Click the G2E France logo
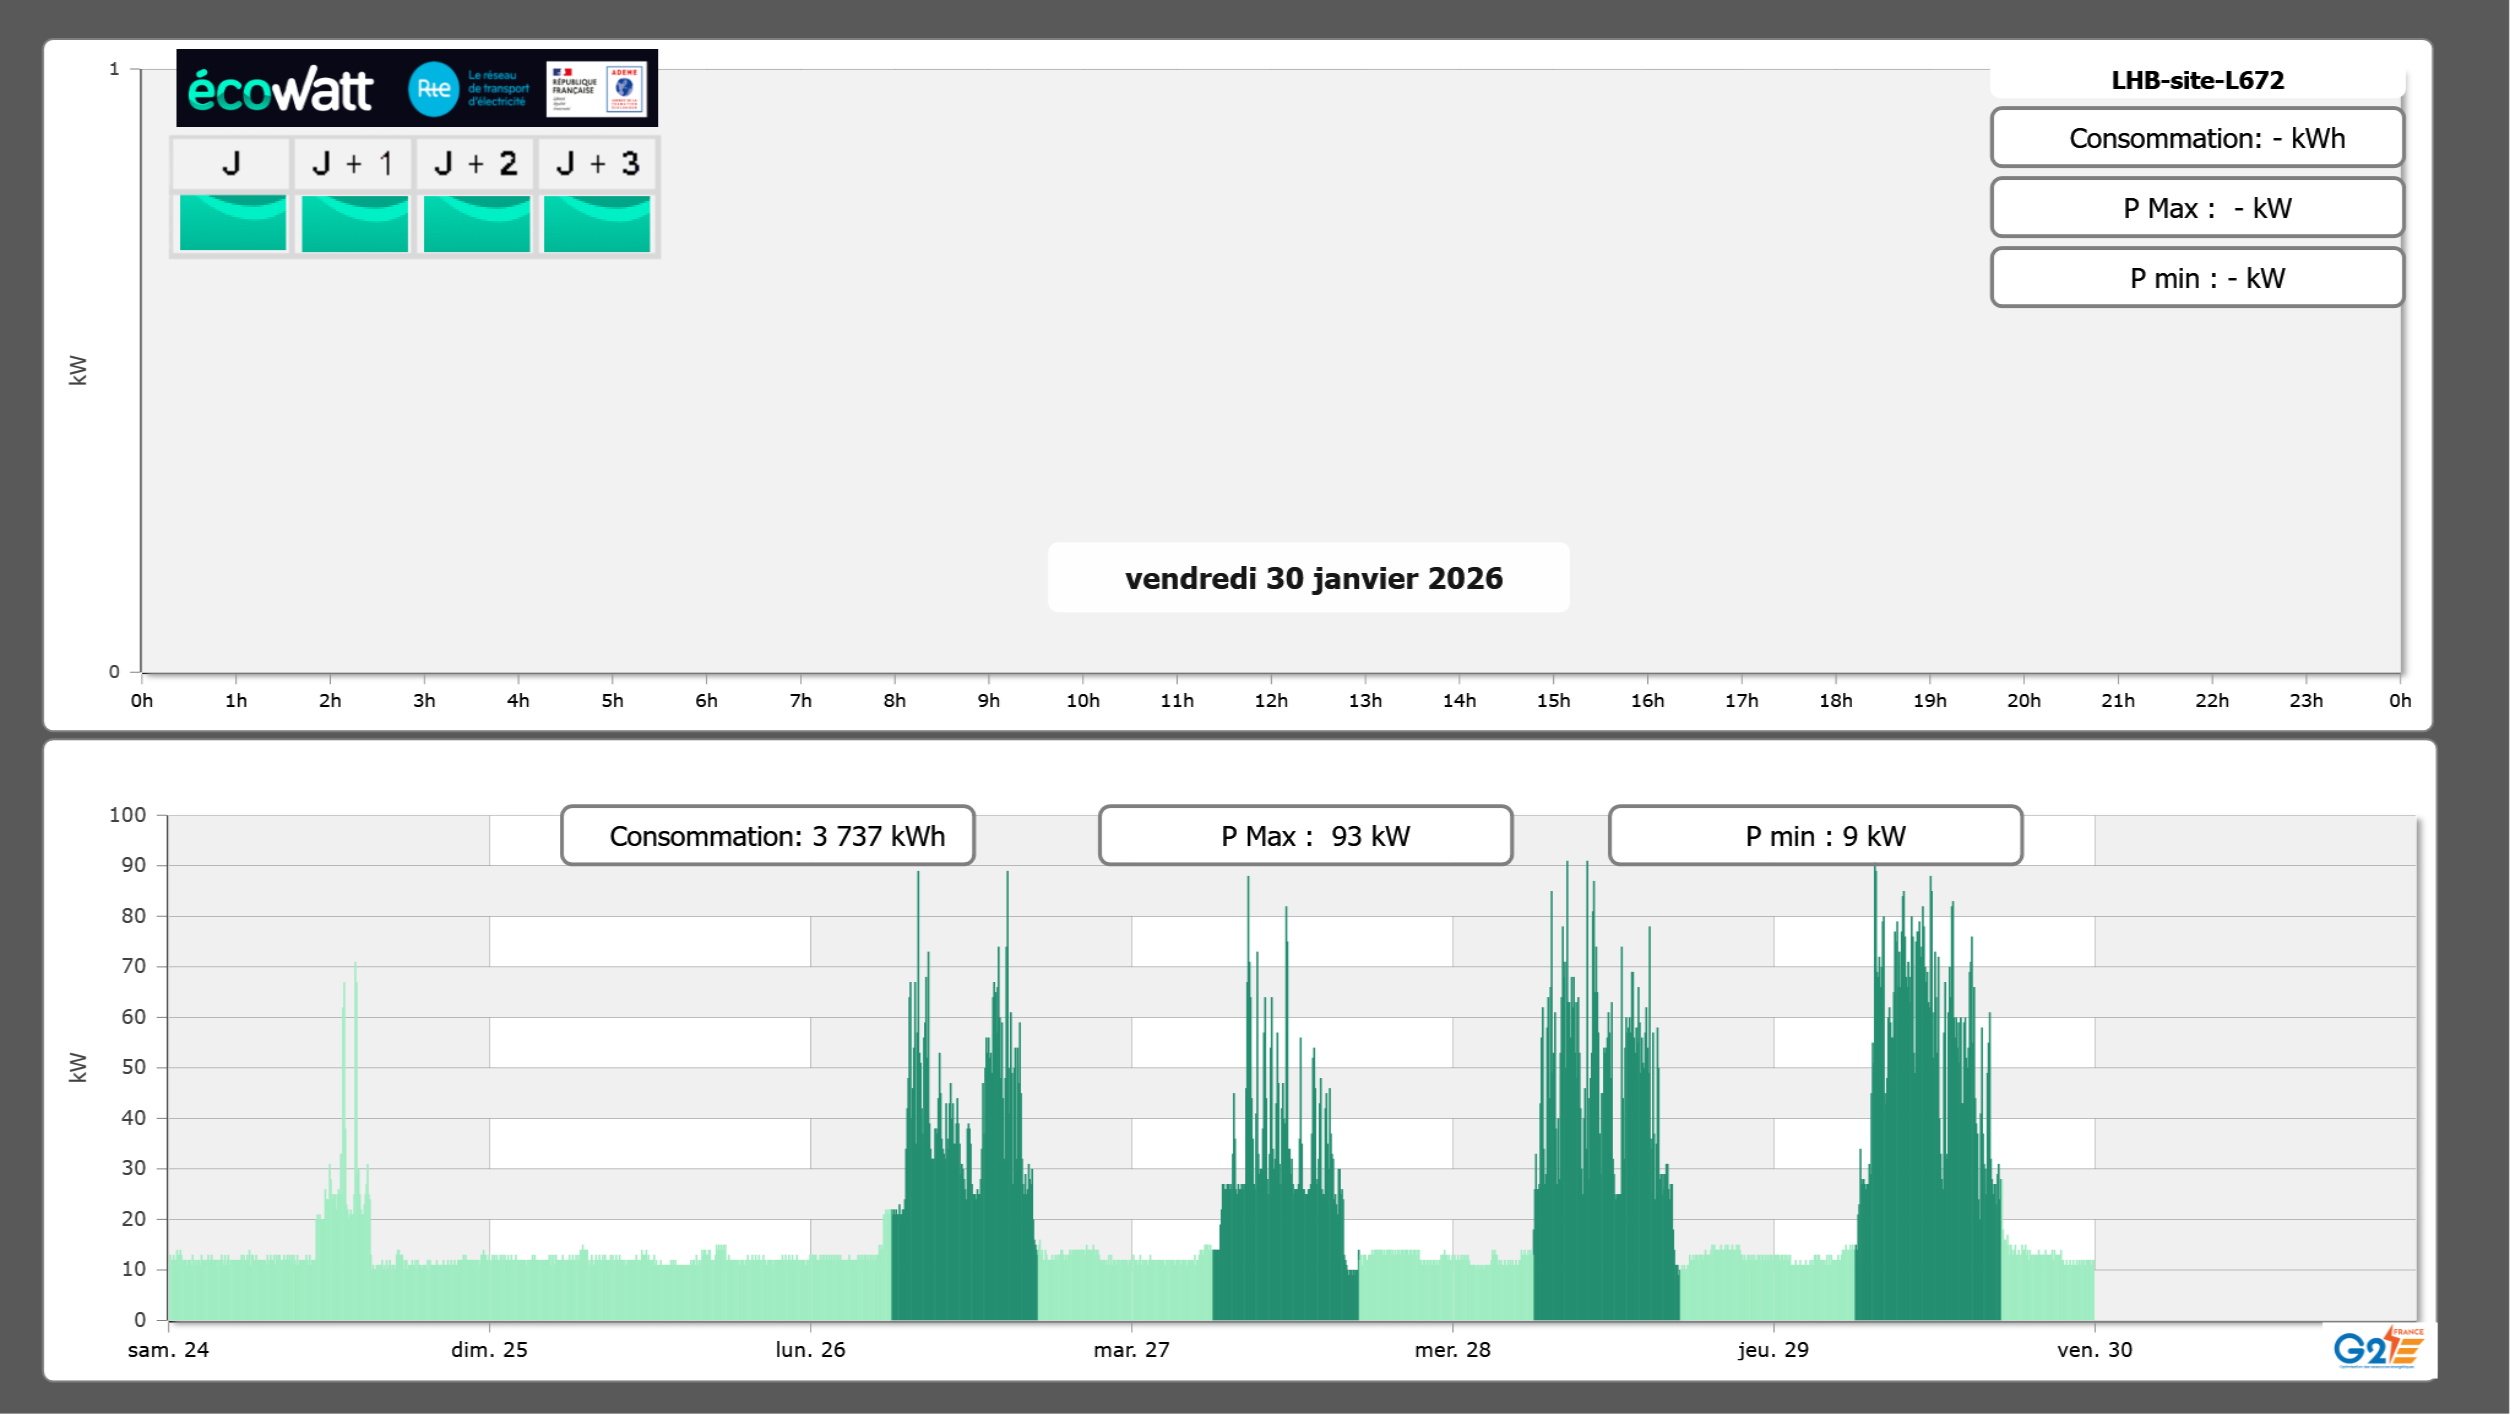Screen dimensions: 2511x1415 (x=2378, y=1348)
